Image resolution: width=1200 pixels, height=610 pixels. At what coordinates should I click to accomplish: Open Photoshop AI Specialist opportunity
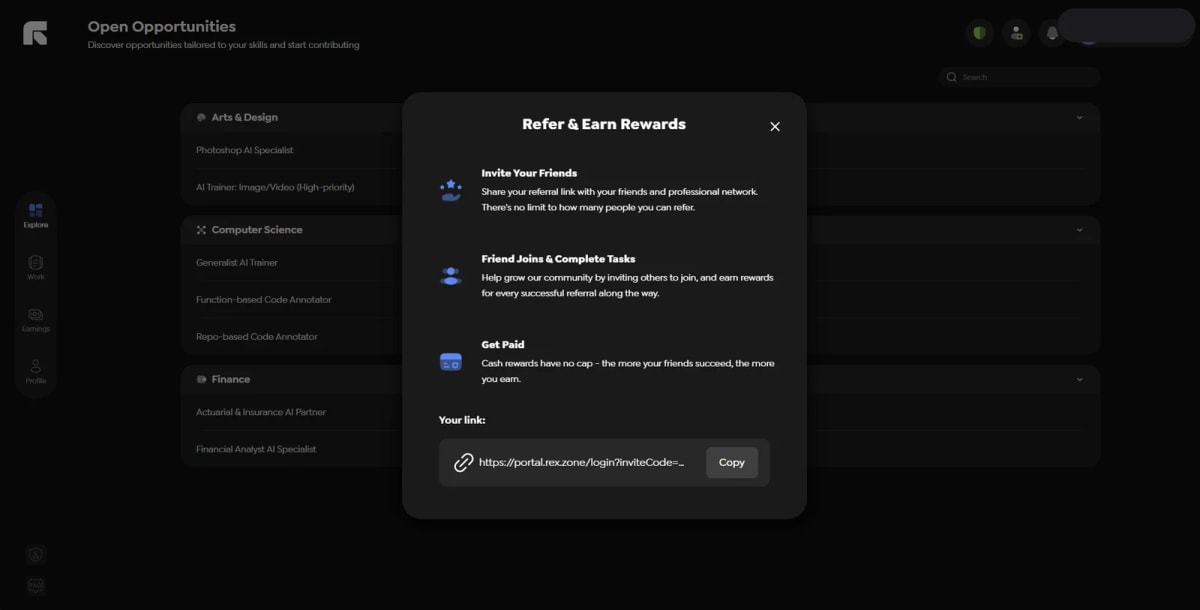245,150
